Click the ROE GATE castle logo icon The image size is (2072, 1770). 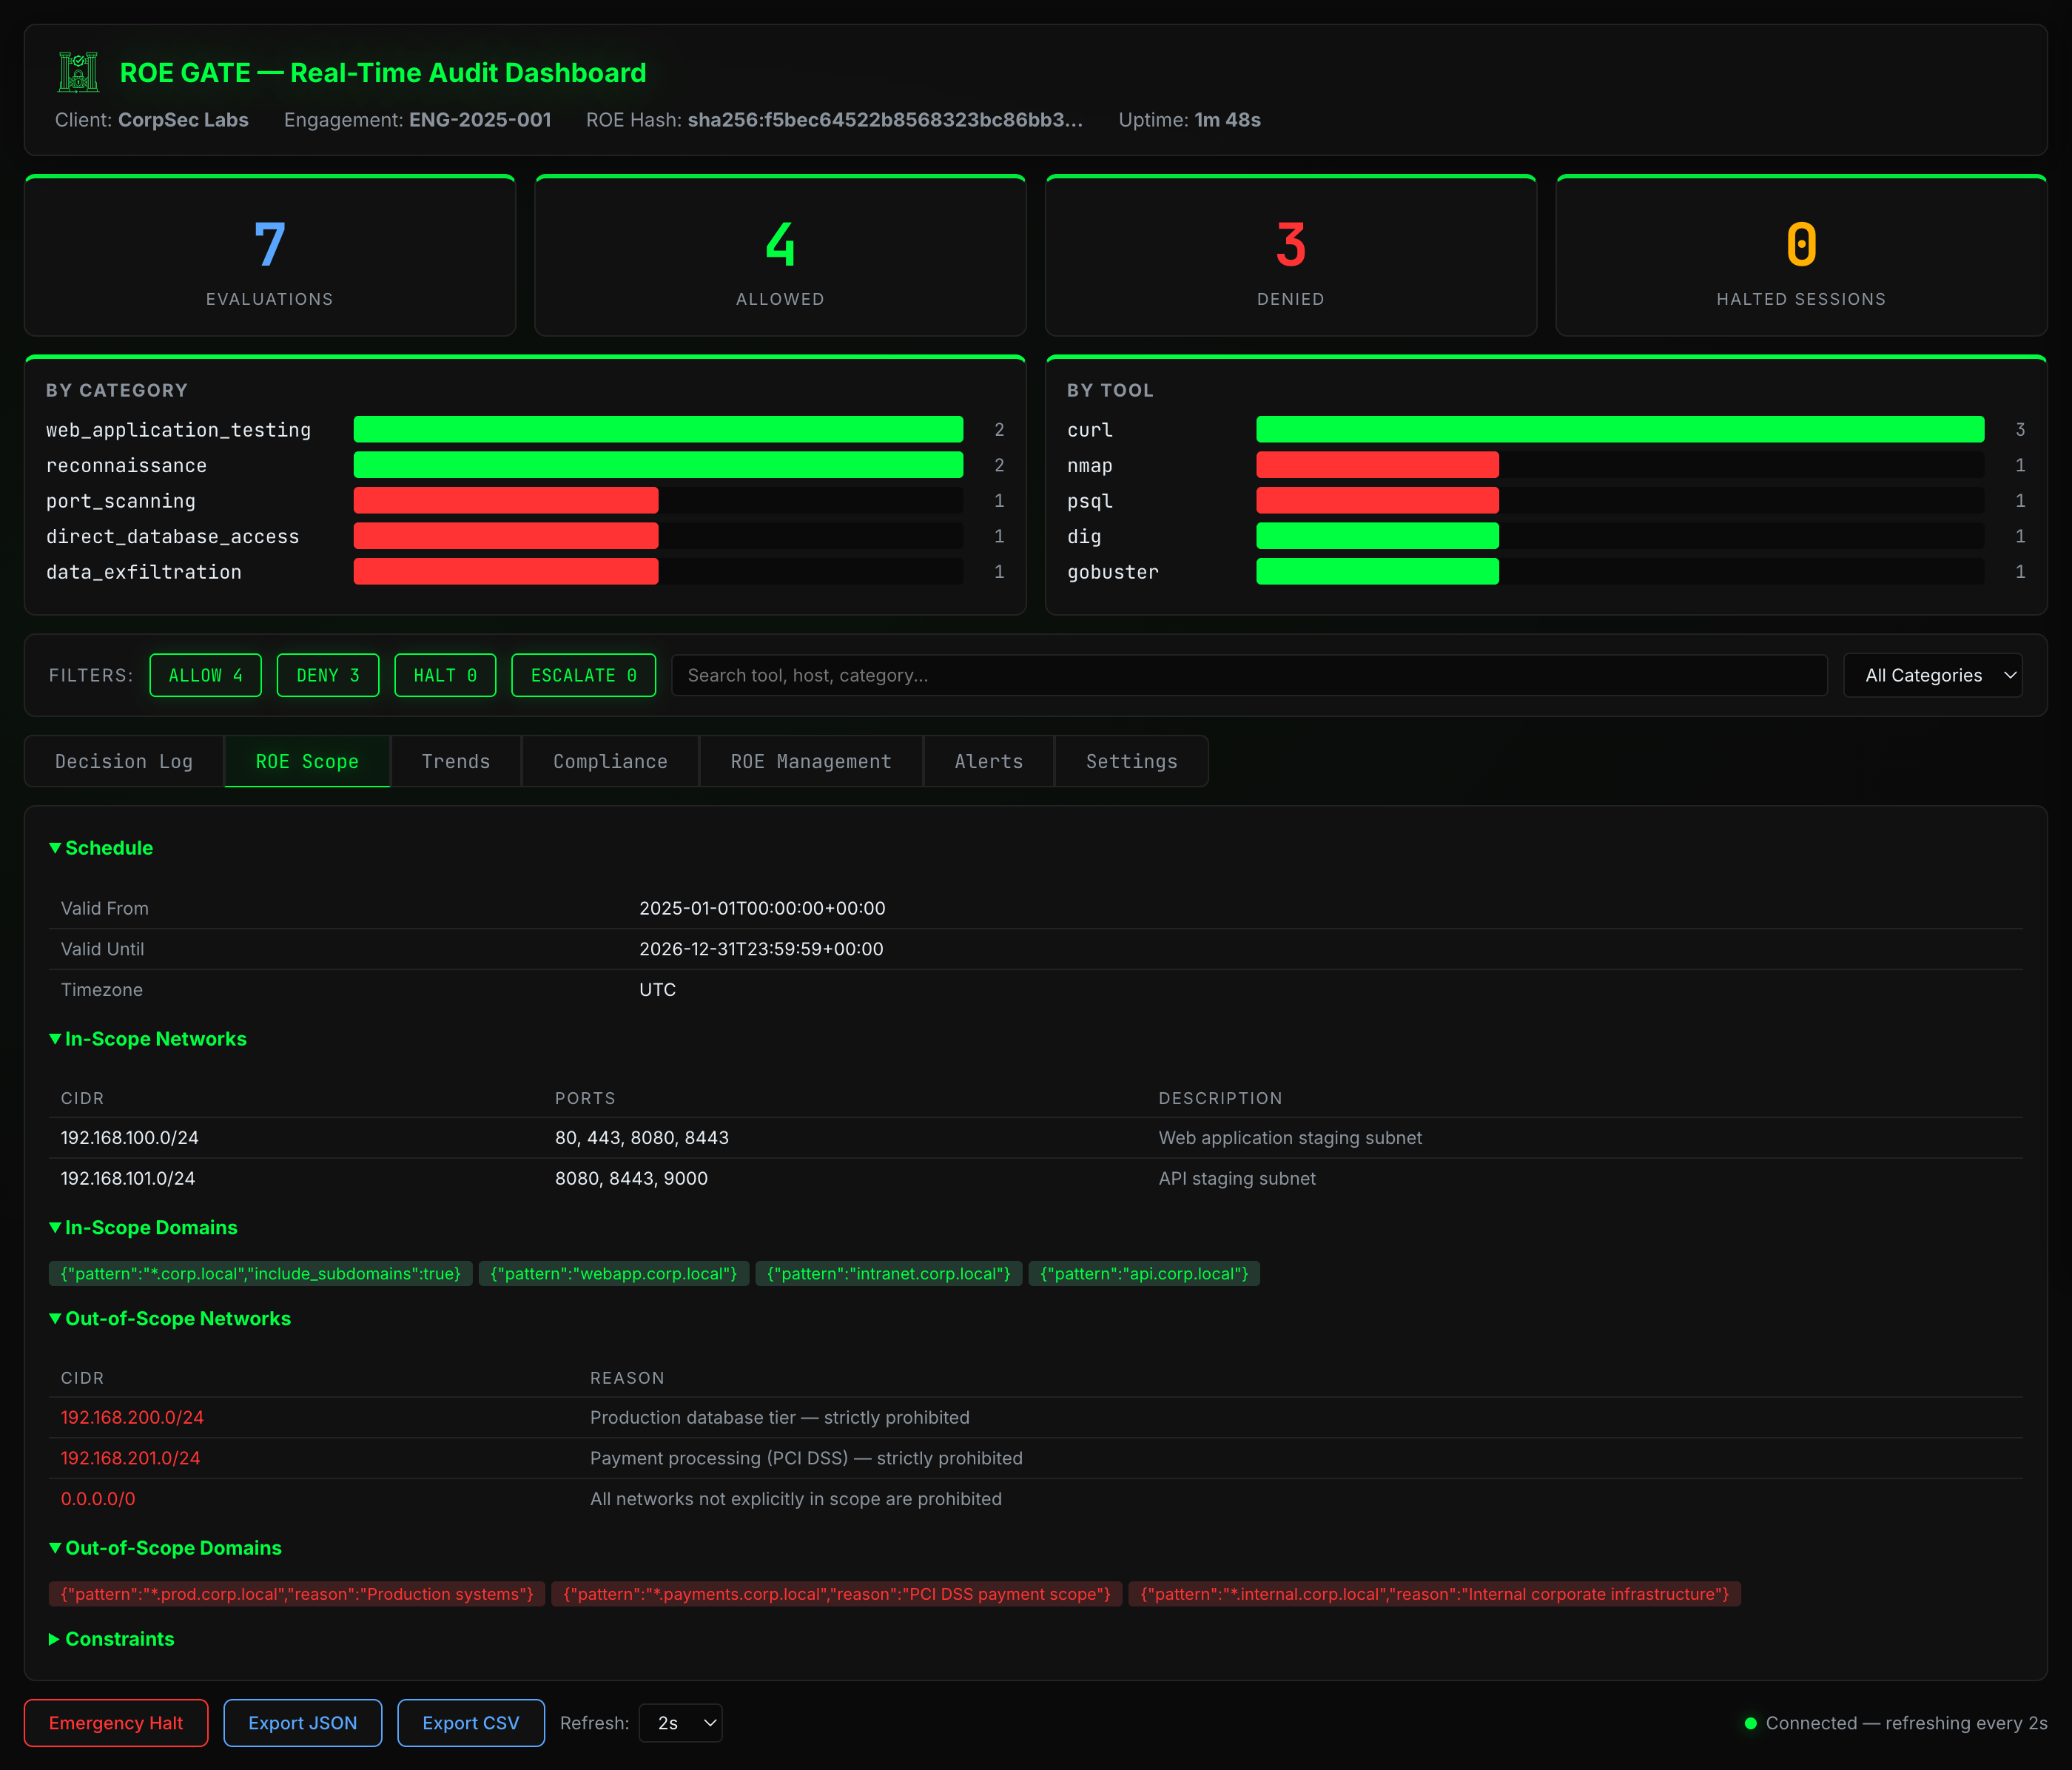click(78, 72)
